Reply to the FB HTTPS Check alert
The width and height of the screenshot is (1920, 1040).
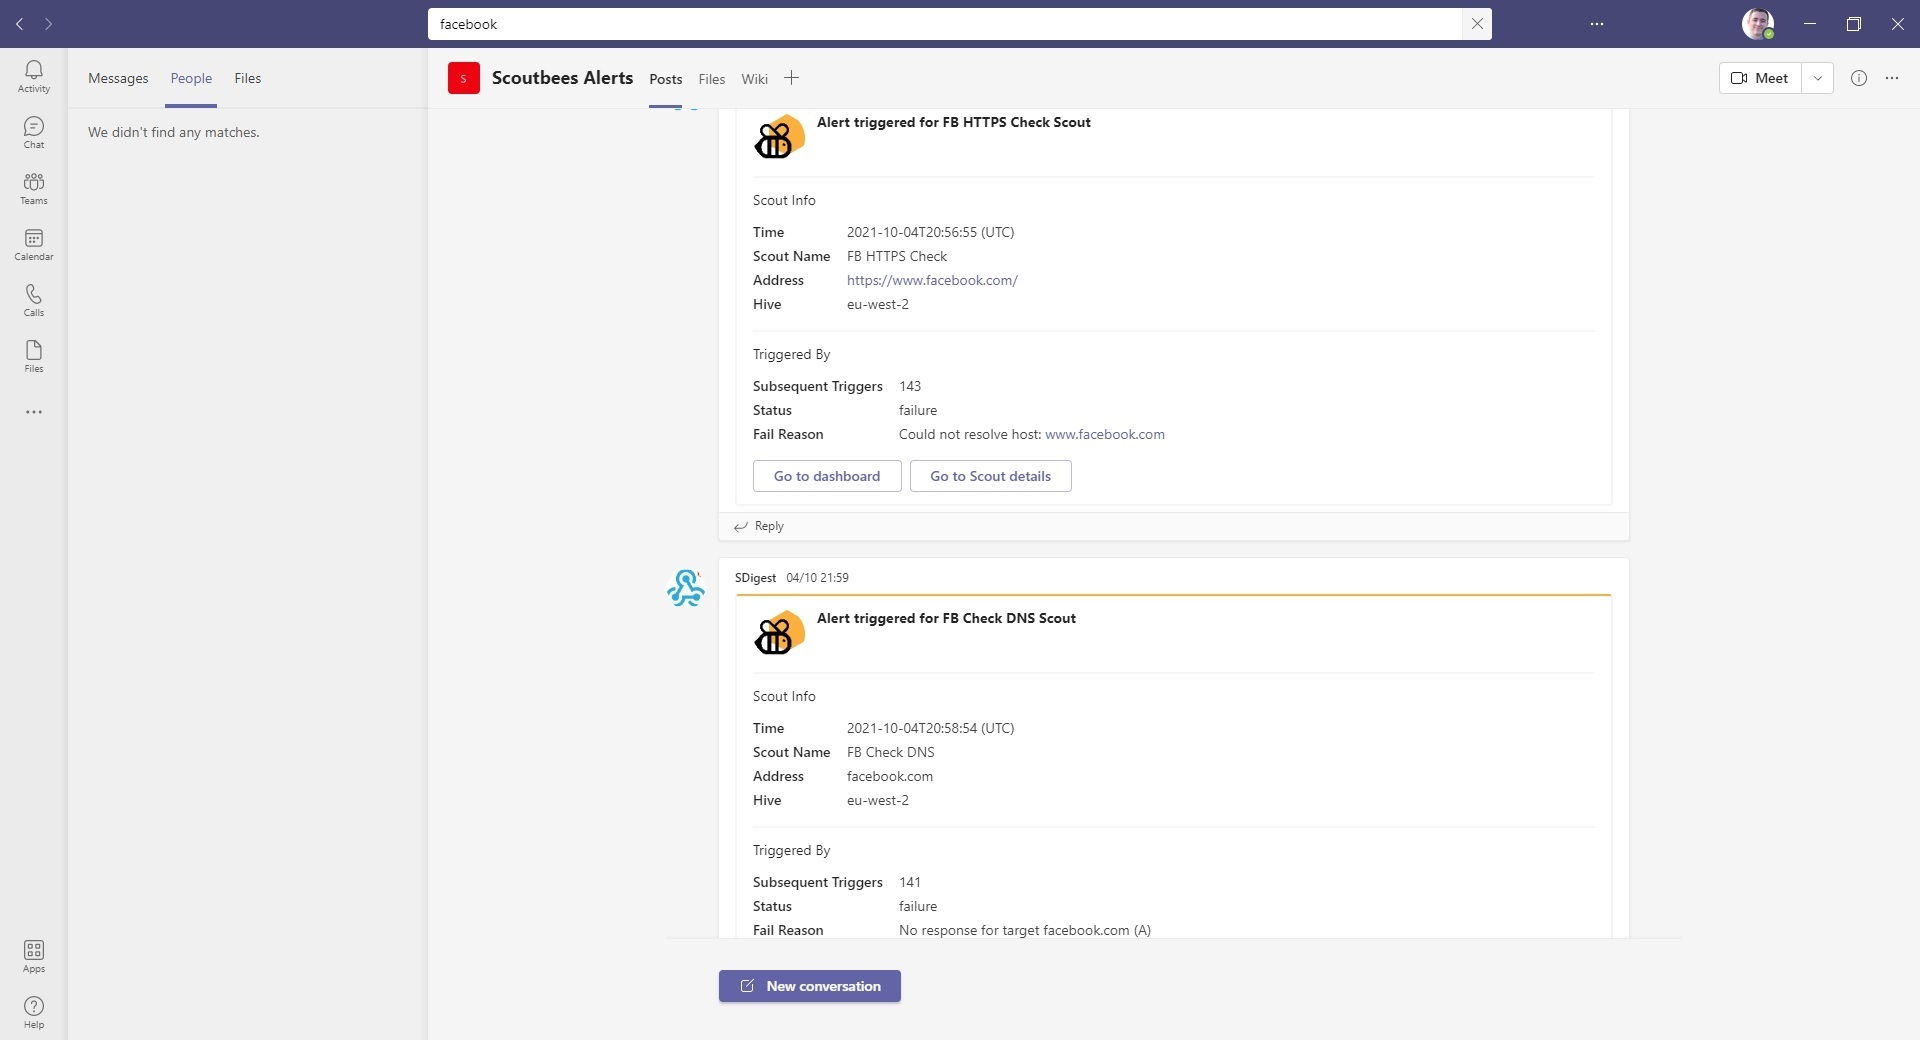(759, 526)
